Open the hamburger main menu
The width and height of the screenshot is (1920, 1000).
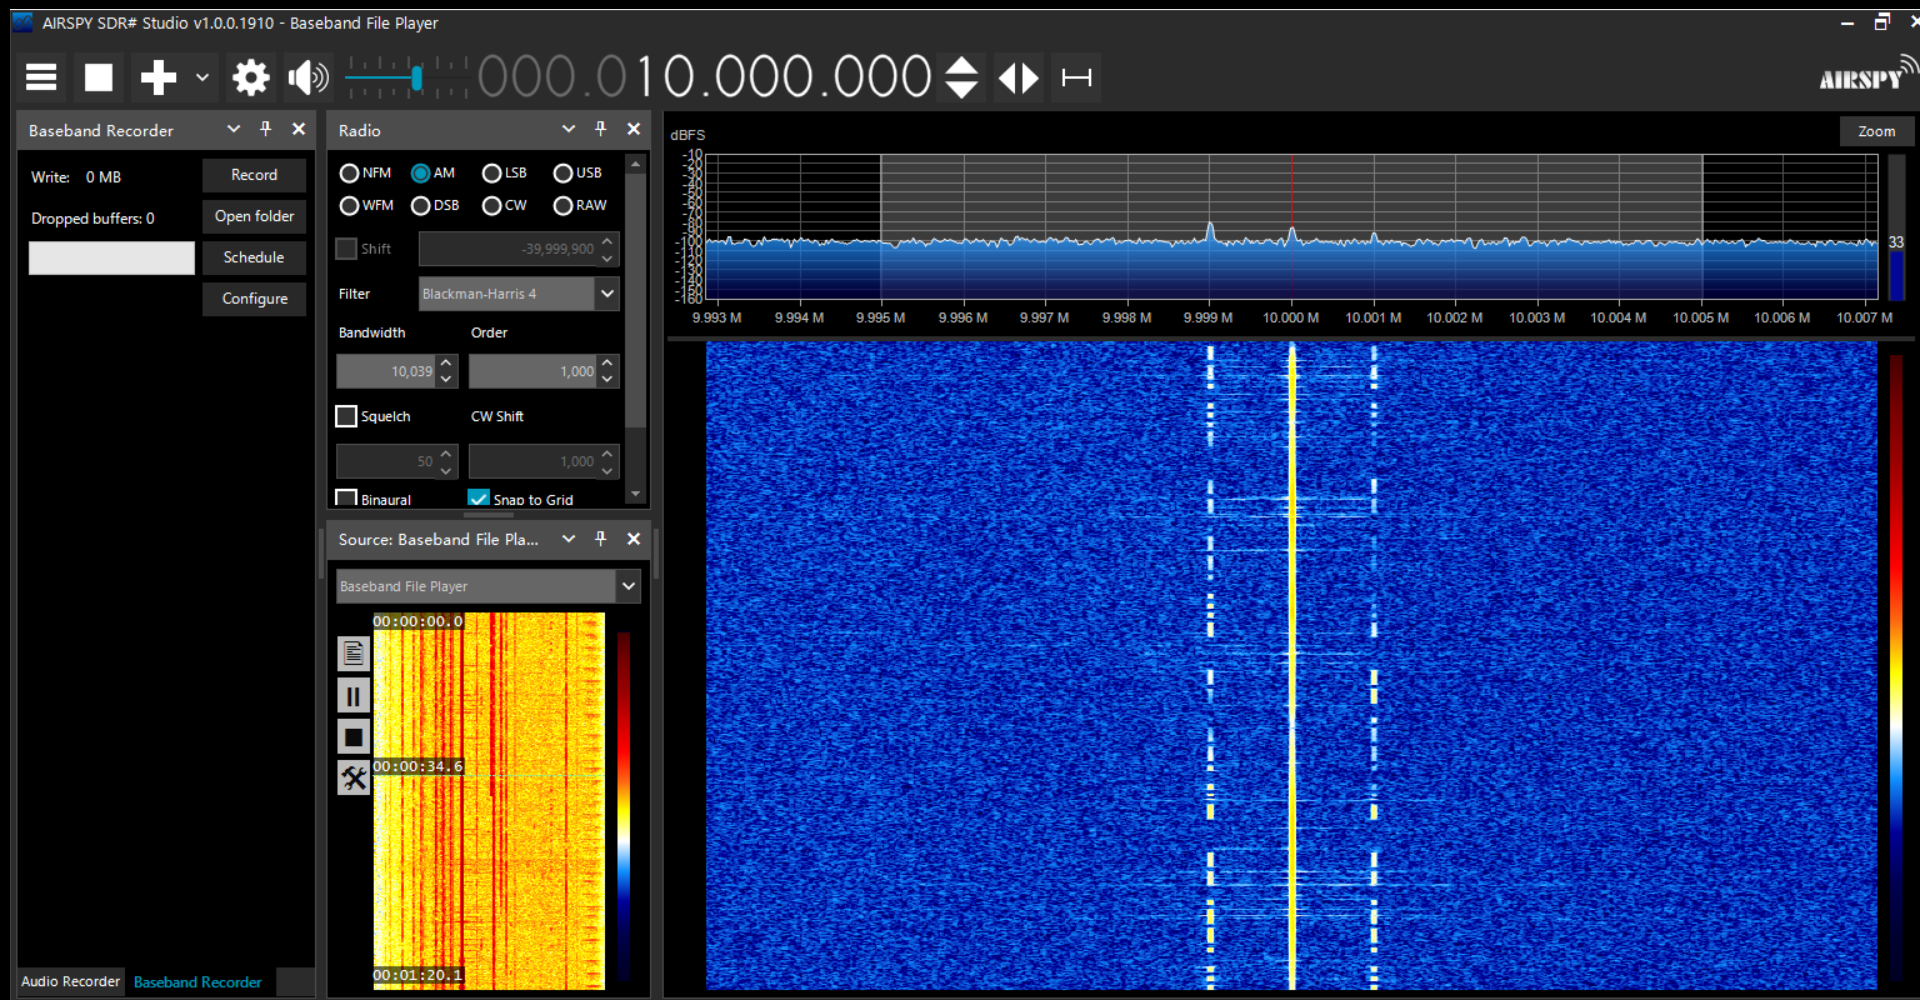[x=41, y=77]
